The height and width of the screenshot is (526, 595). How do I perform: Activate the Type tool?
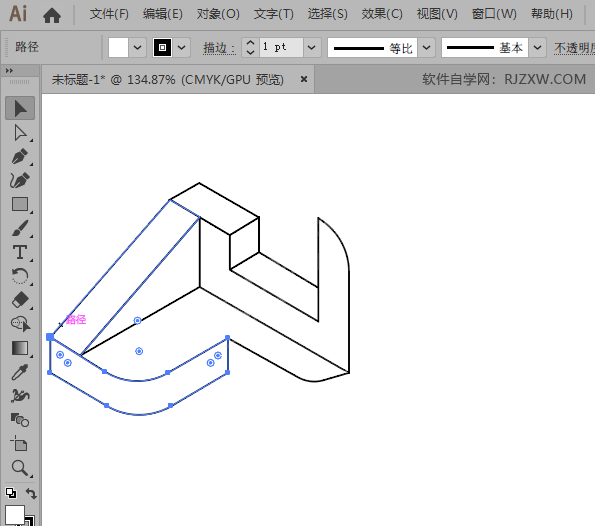coord(20,252)
